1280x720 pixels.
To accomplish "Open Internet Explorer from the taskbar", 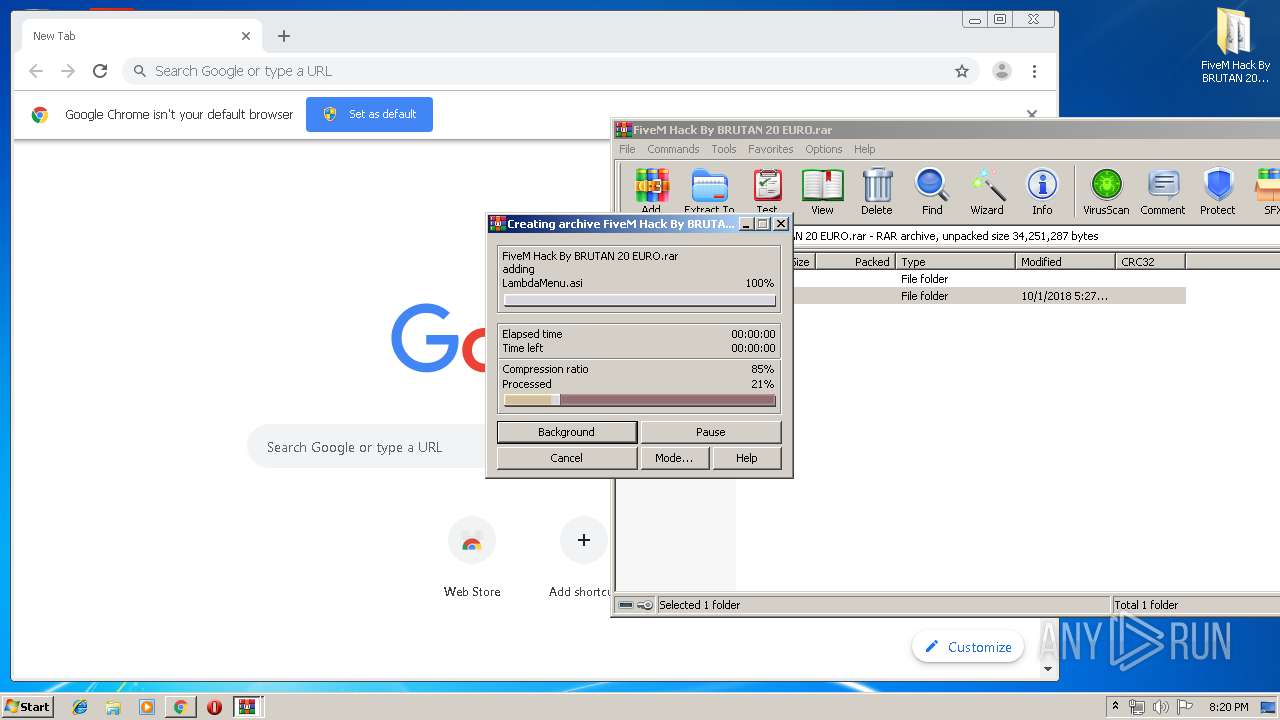I will click(x=80, y=707).
